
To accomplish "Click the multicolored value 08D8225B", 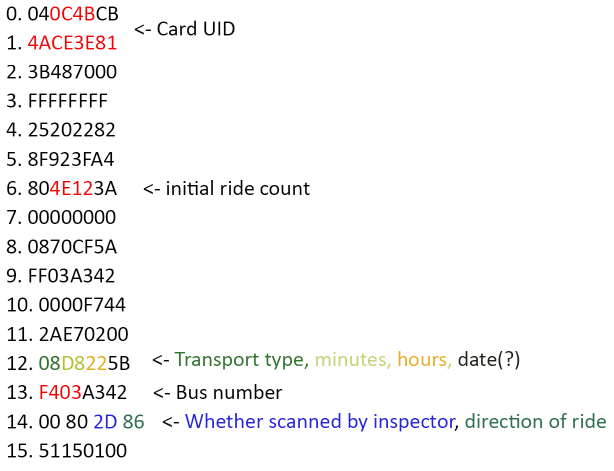I will tap(84, 363).
